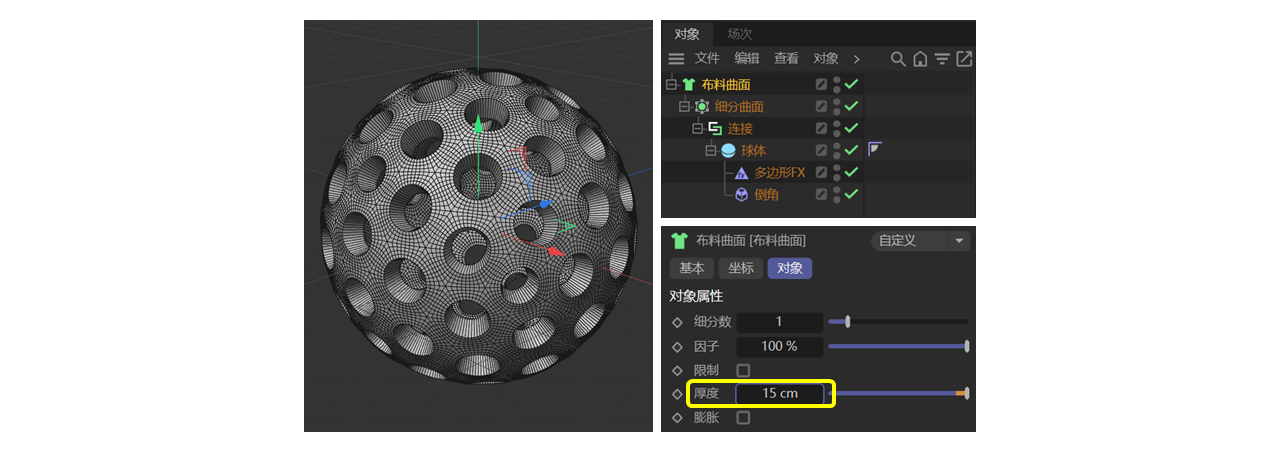The image size is (1280, 453).
Task: Collapse the 布料曲面 tree node
Action: [671, 85]
